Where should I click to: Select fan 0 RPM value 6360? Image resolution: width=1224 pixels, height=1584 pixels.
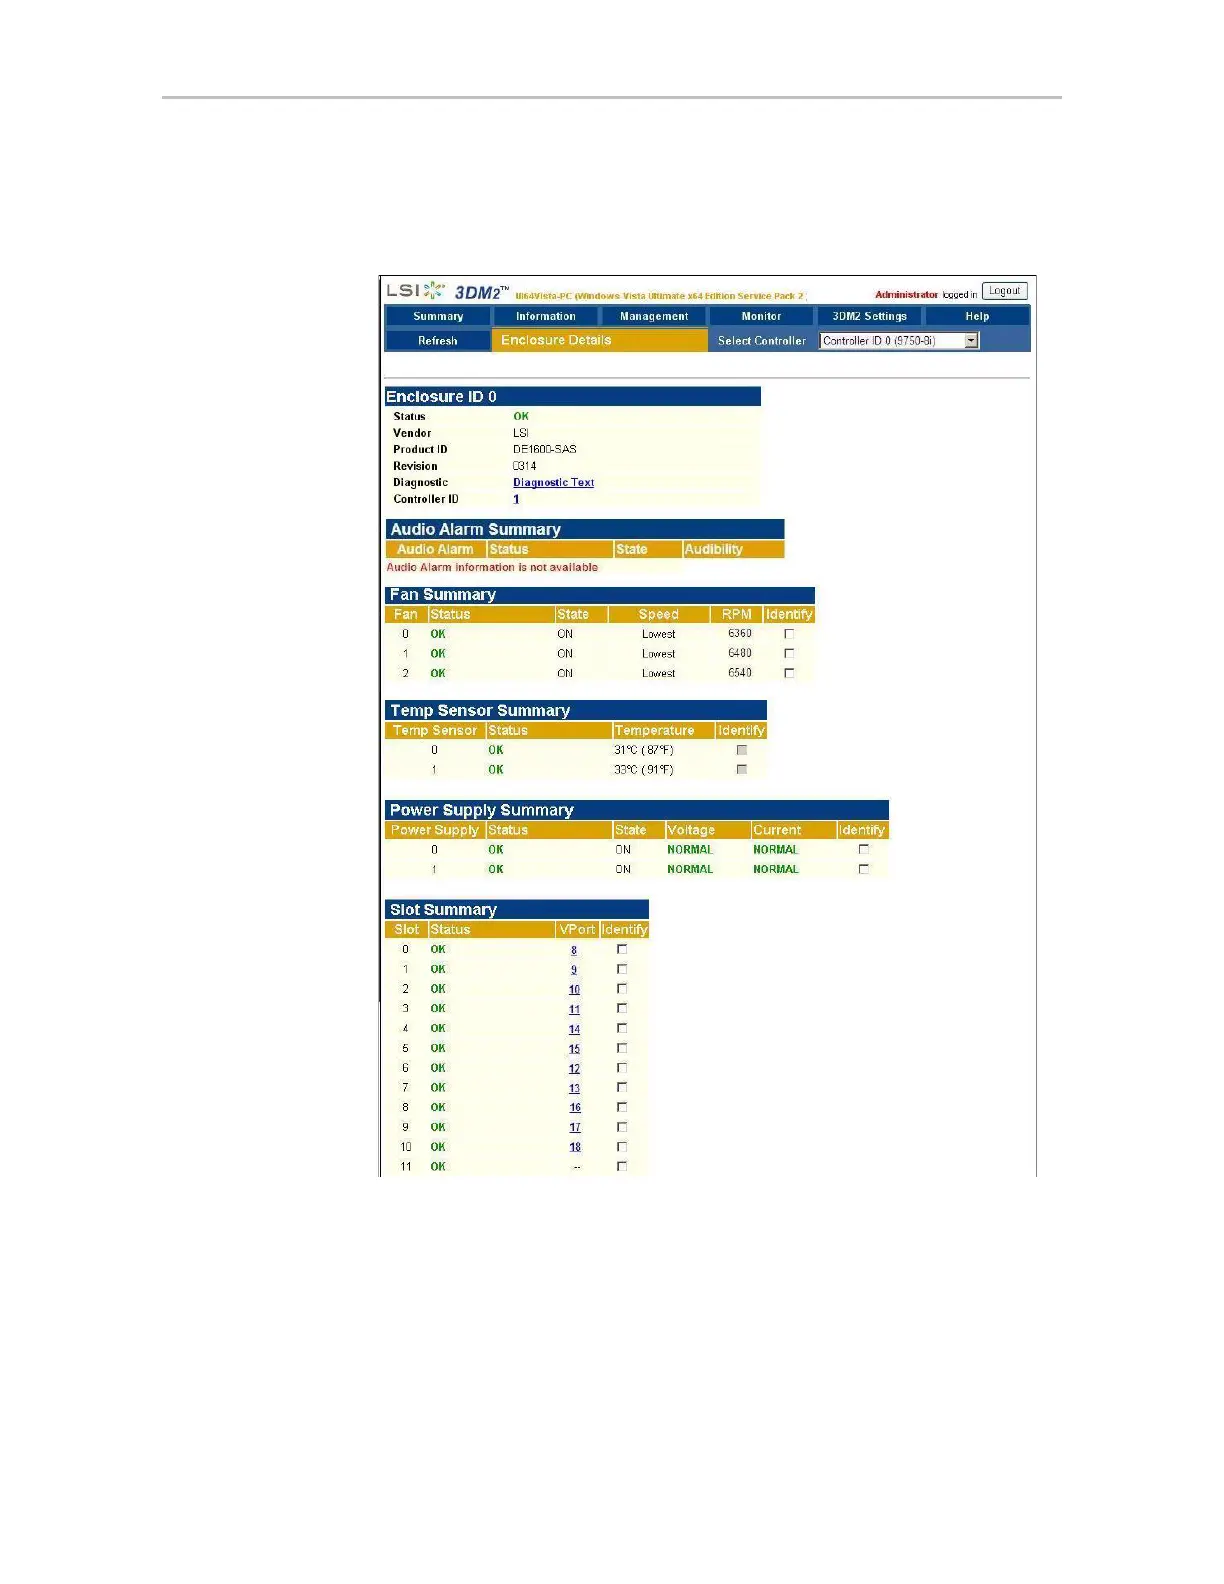coord(740,633)
